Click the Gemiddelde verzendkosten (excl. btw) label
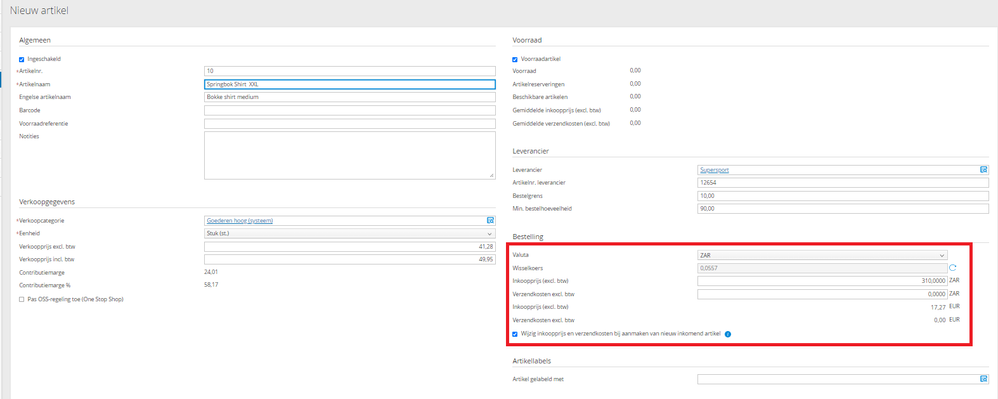The width and height of the screenshot is (998, 399). coord(561,123)
